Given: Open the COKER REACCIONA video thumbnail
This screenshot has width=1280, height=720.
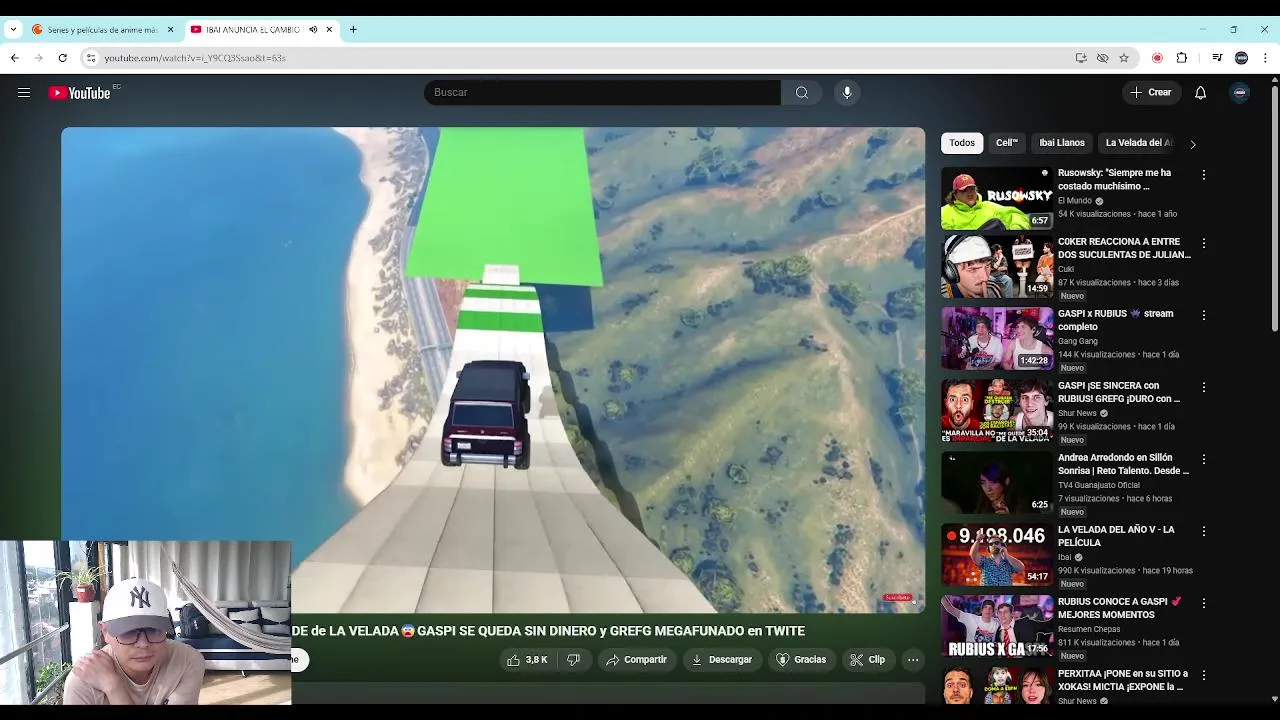Looking at the screenshot, I should pos(996,266).
